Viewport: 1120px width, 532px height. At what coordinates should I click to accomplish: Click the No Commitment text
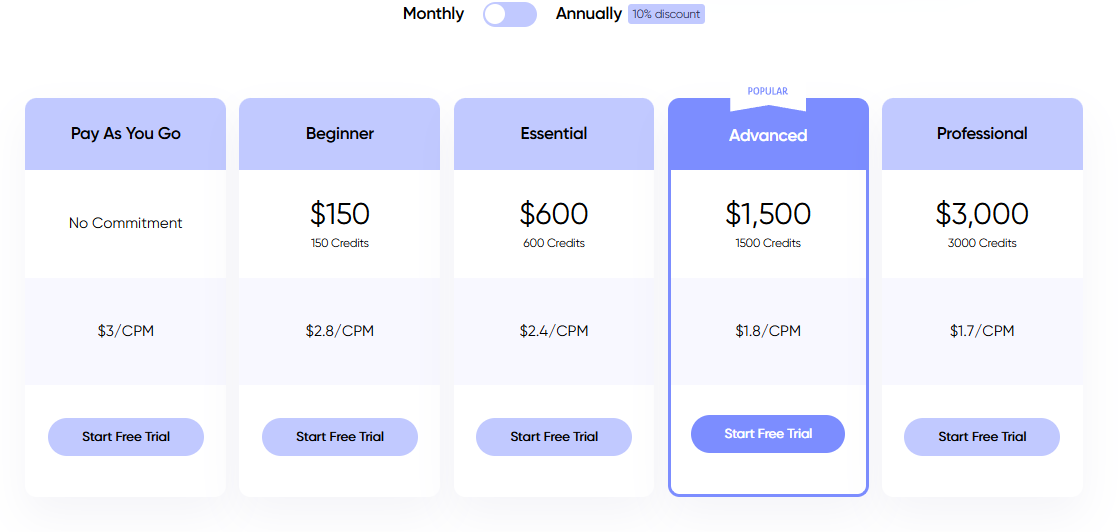pyautogui.click(x=126, y=223)
